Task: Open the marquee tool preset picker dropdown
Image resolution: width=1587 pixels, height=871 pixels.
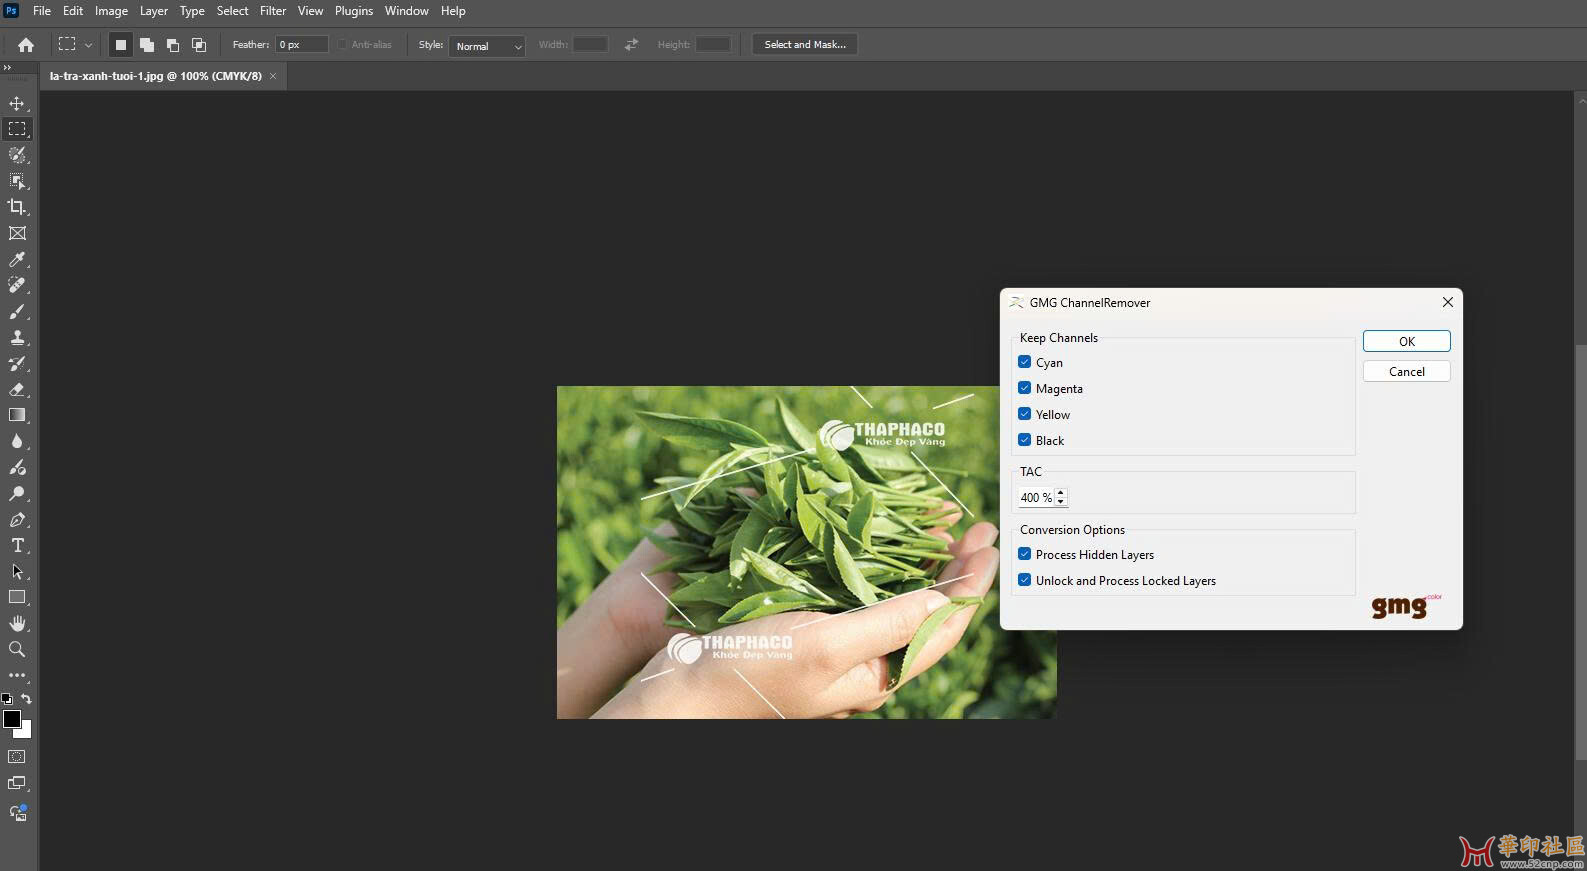Action: click(88, 45)
